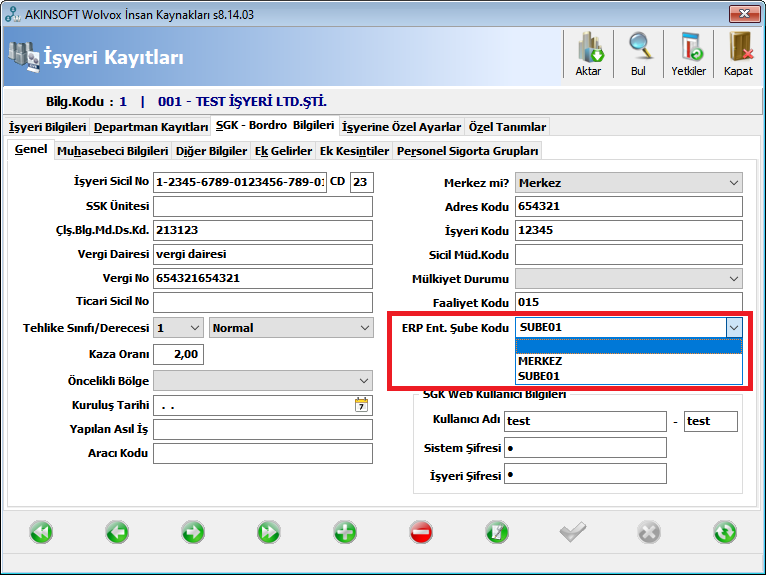The height and width of the screenshot is (575, 766).
Task: Choose SUBE01 in the dropdown list
Action: coord(629,376)
